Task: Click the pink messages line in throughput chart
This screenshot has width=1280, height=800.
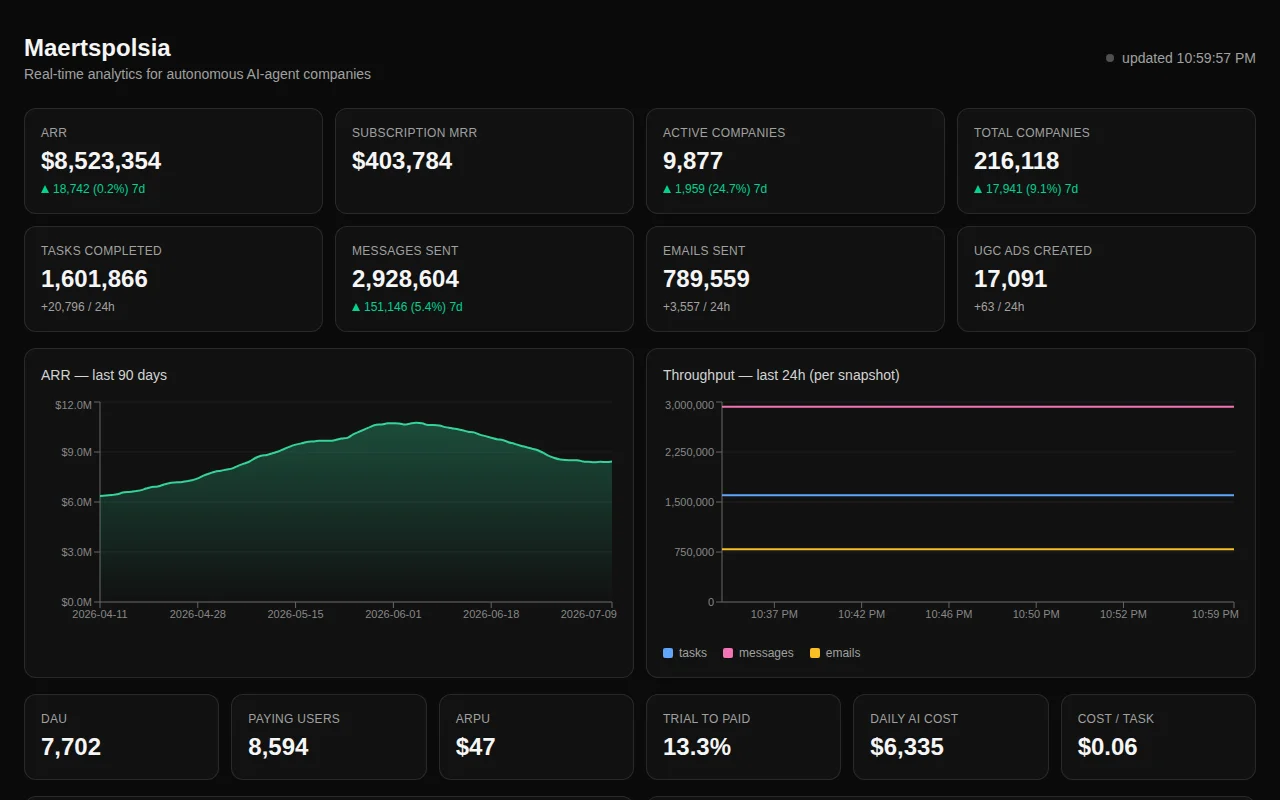Action: click(x=977, y=407)
